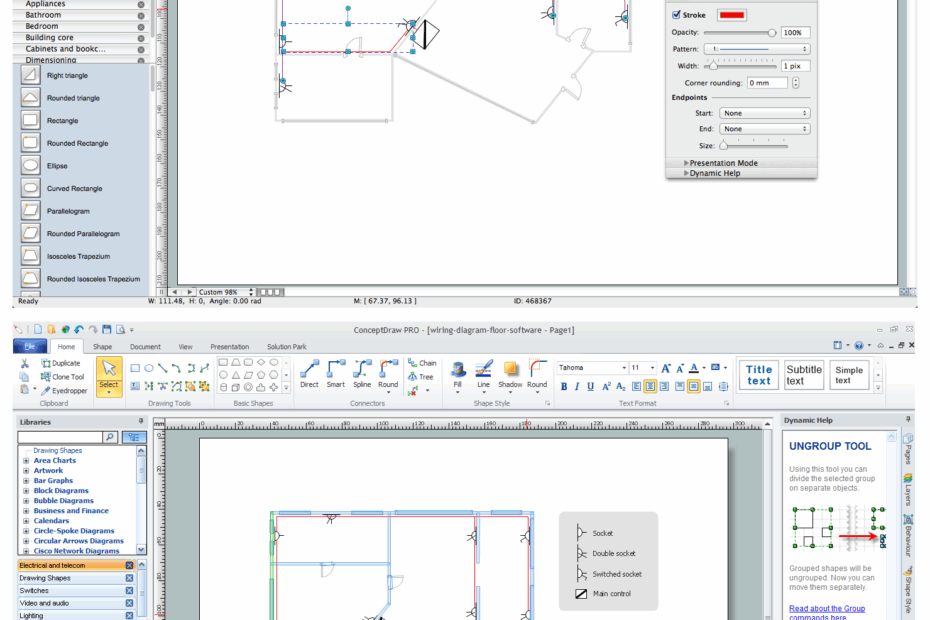Open the line Pattern dropdown
This screenshot has width=930, height=620.
pyautogui.click(x=755, y=48)
